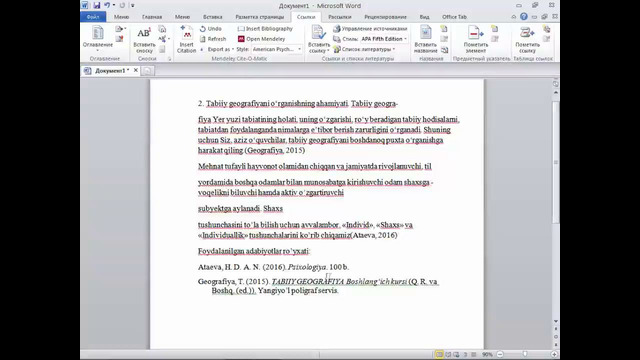The image size is (640, 360).
Task: Open the Оглавление table of contents button
Action: [98, 38]
